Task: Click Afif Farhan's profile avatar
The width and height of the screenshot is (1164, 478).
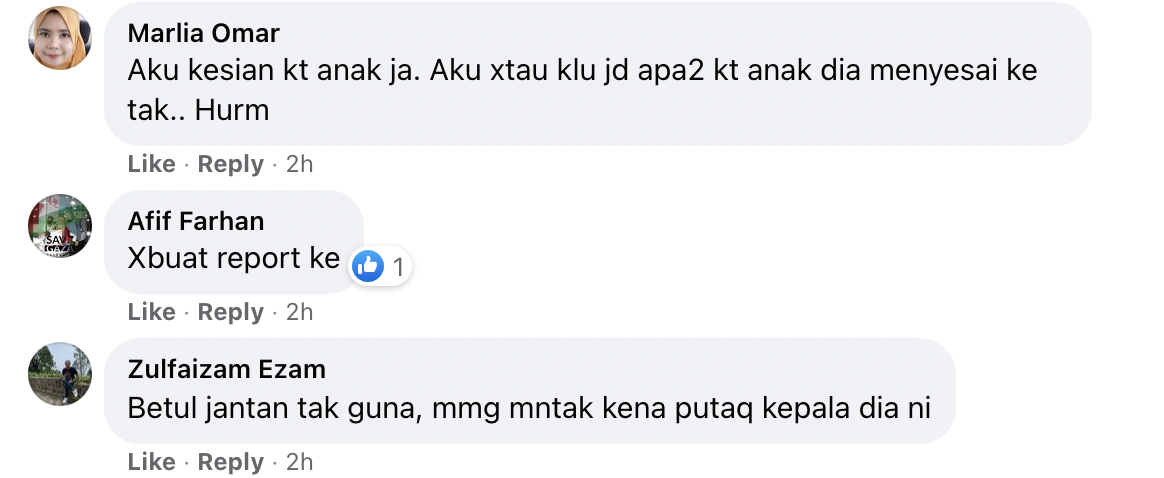Action: point(60,225)
